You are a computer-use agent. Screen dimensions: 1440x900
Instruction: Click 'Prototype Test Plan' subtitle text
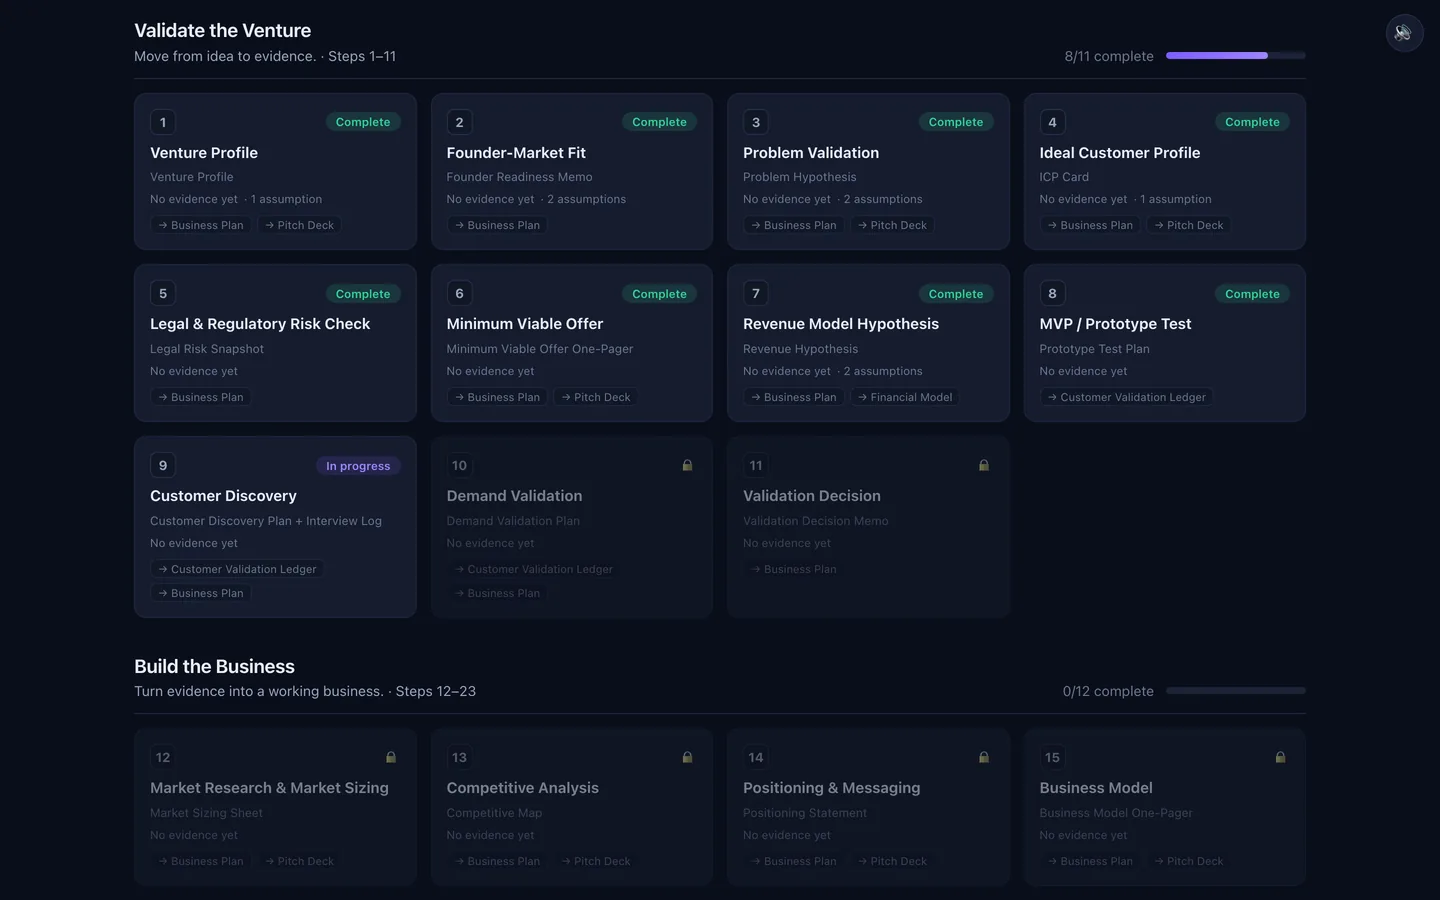pos(1094,349)
